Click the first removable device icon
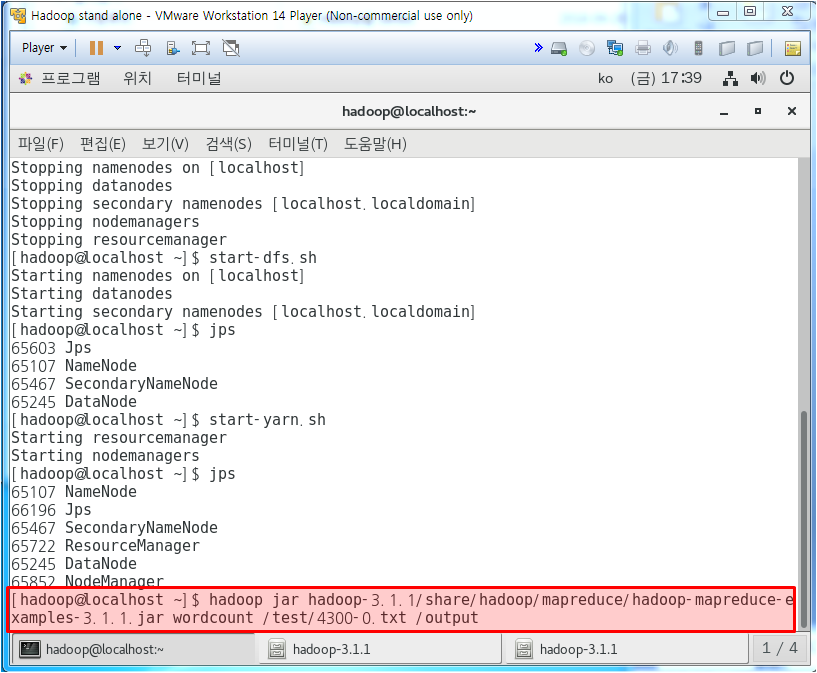The width and height of the screenshot is (817, 673). (726, 48)
